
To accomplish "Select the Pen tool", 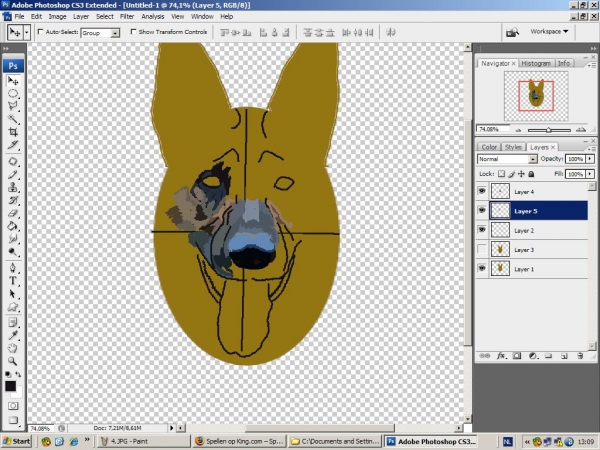I will pyautogui.click(x=13, y=268).
